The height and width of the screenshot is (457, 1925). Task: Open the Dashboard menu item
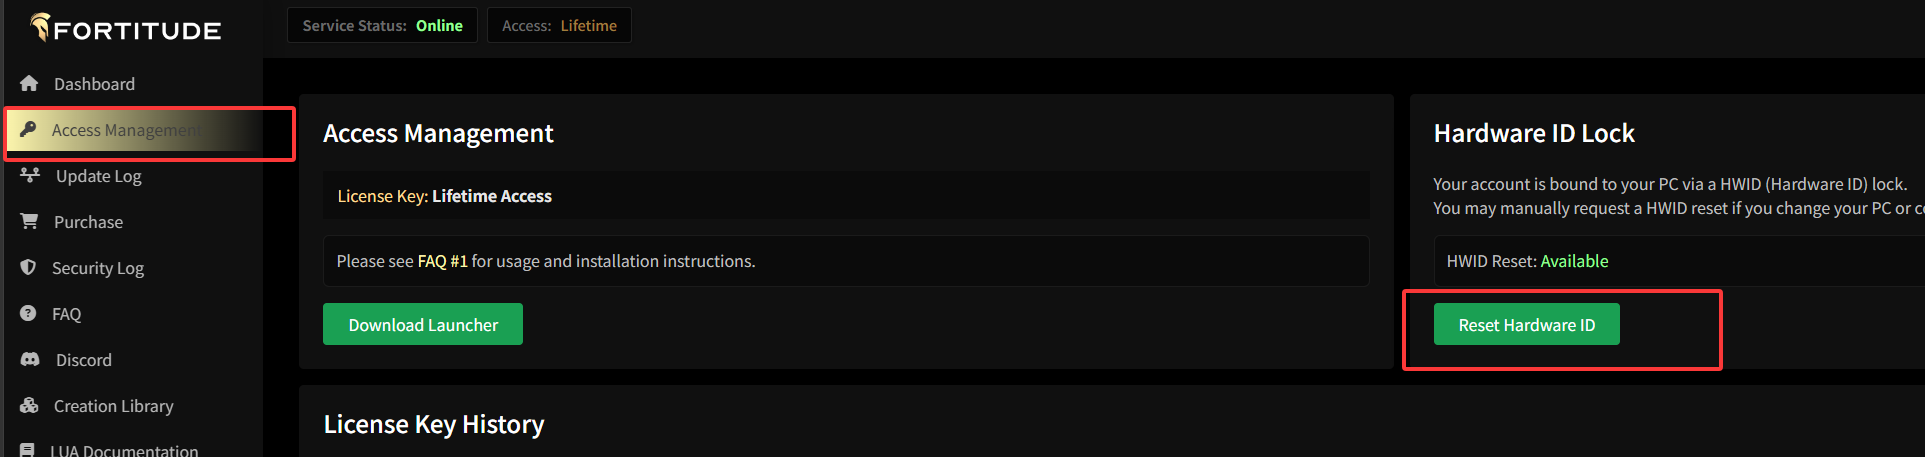pyautogui.click(x=94, y=84)
